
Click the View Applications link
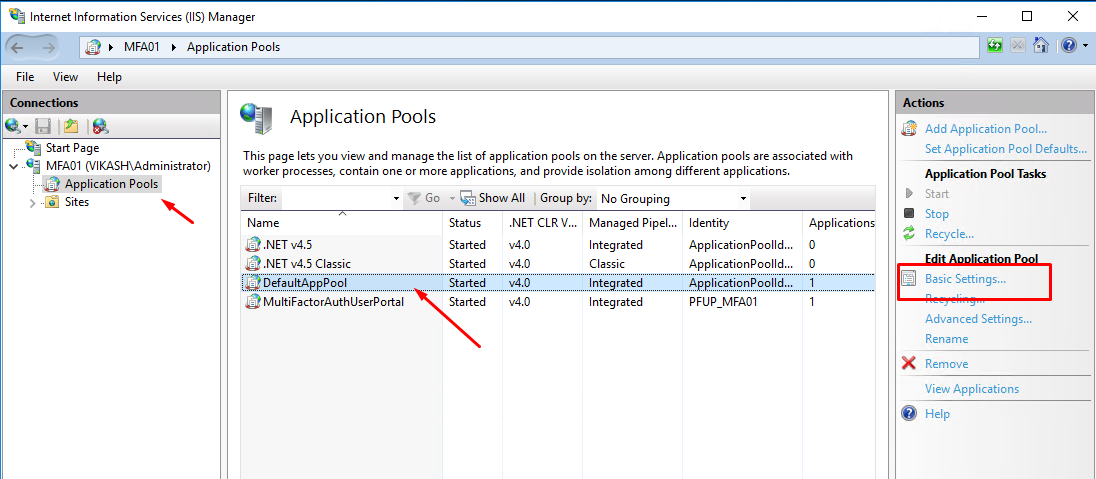point(972,389)
